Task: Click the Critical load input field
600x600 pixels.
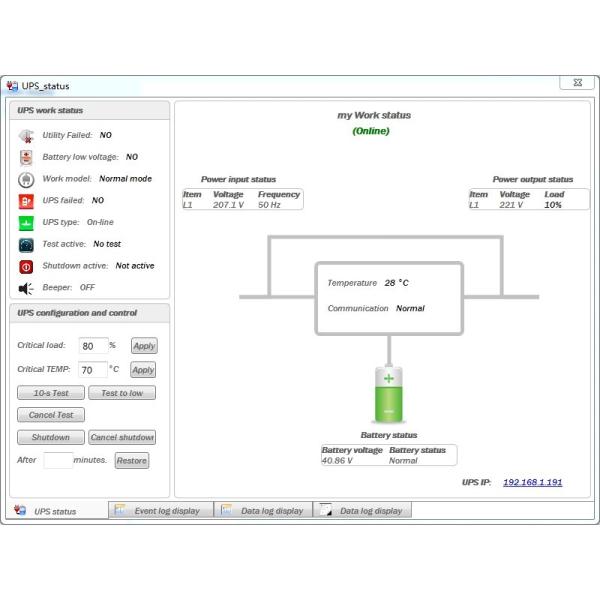Action: 93,346
